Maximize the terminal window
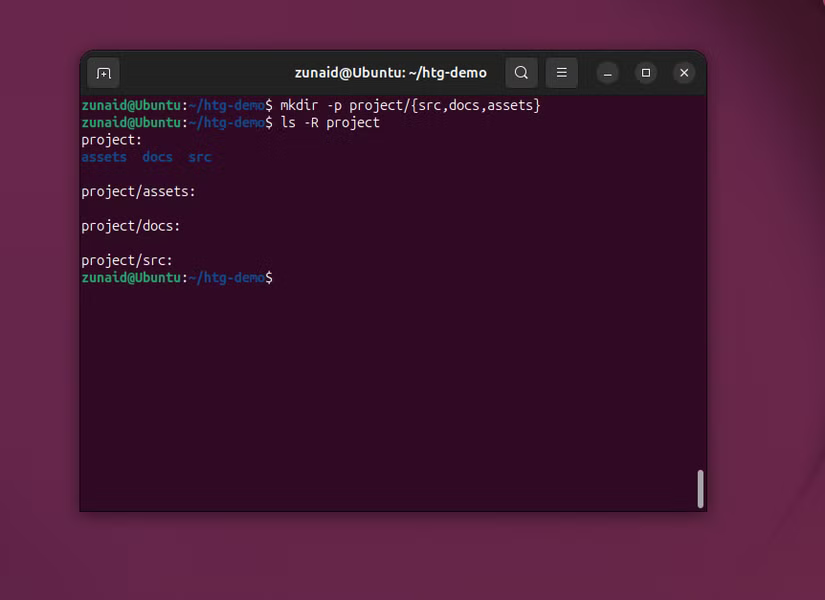This screenshot has height=600, width=825. [x=646, y=73]
